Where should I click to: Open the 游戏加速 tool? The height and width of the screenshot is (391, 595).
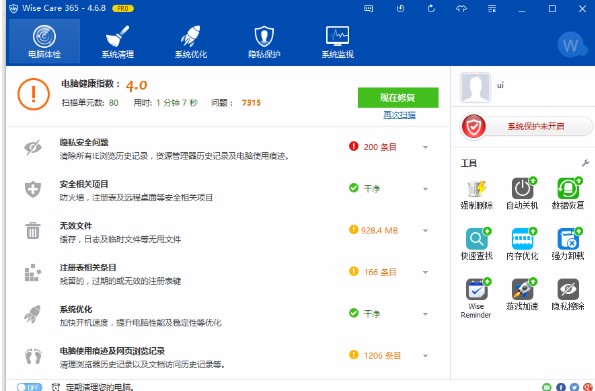522,295
